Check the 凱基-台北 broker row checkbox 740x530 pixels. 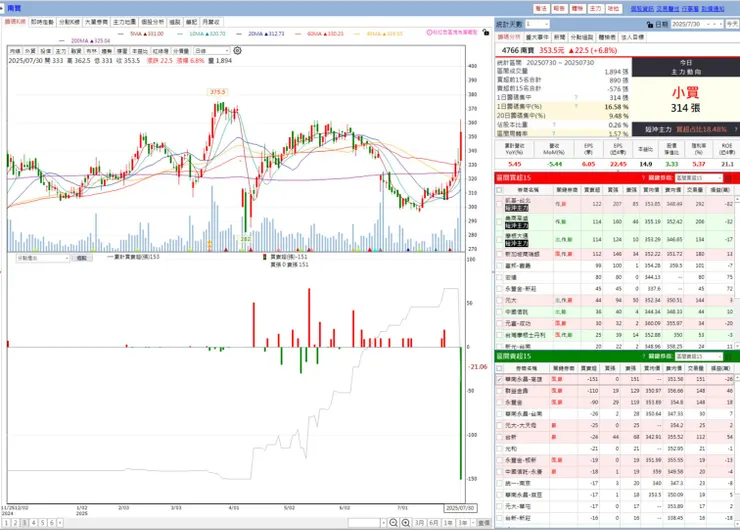click(x=499, y=204)
